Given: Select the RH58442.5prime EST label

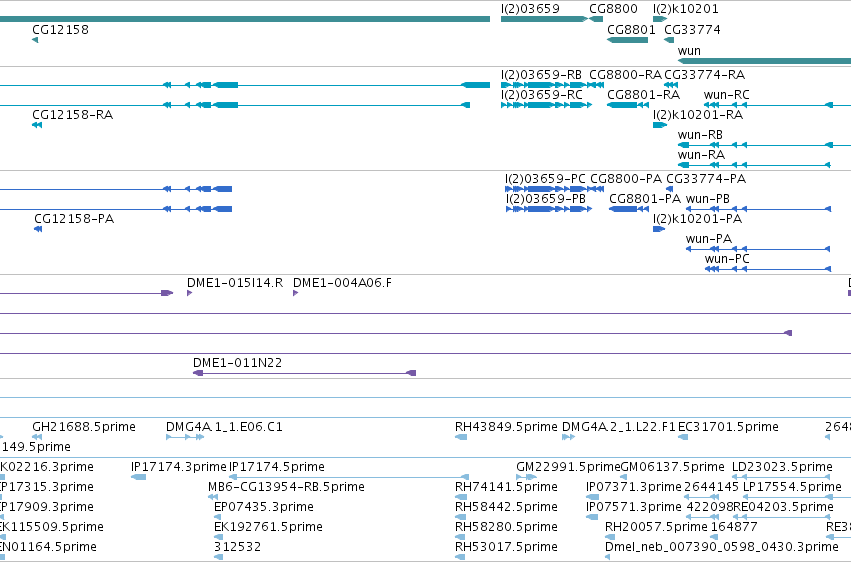Looking at the screenshot, I should coord(506,507).
